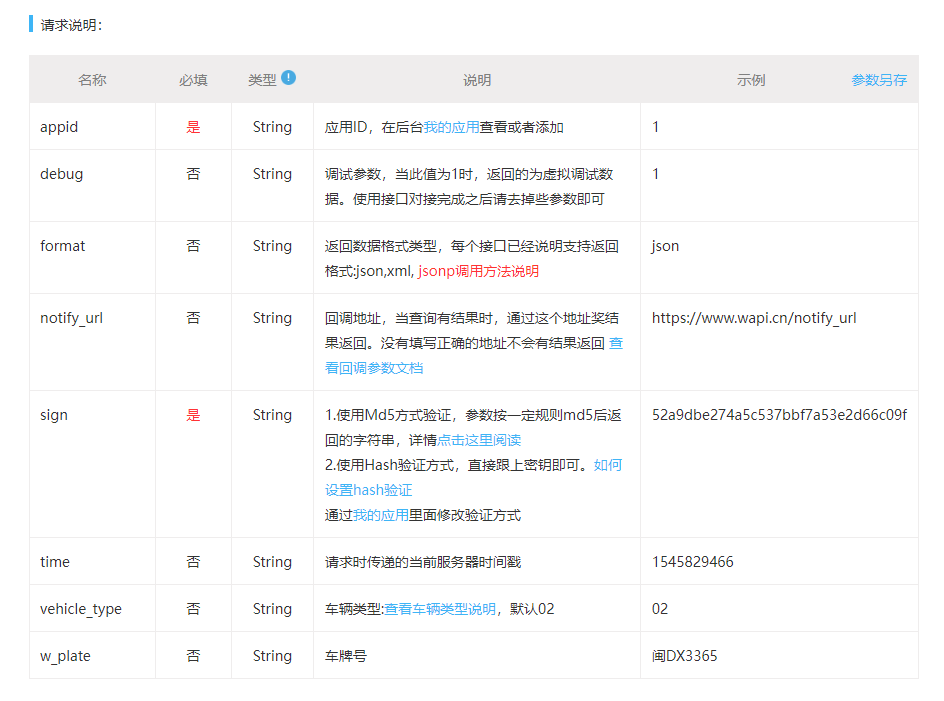The height and width of the screenshot is (701, 944).
Task: Click the 必填 column header
Action: (x=193, y=80)
